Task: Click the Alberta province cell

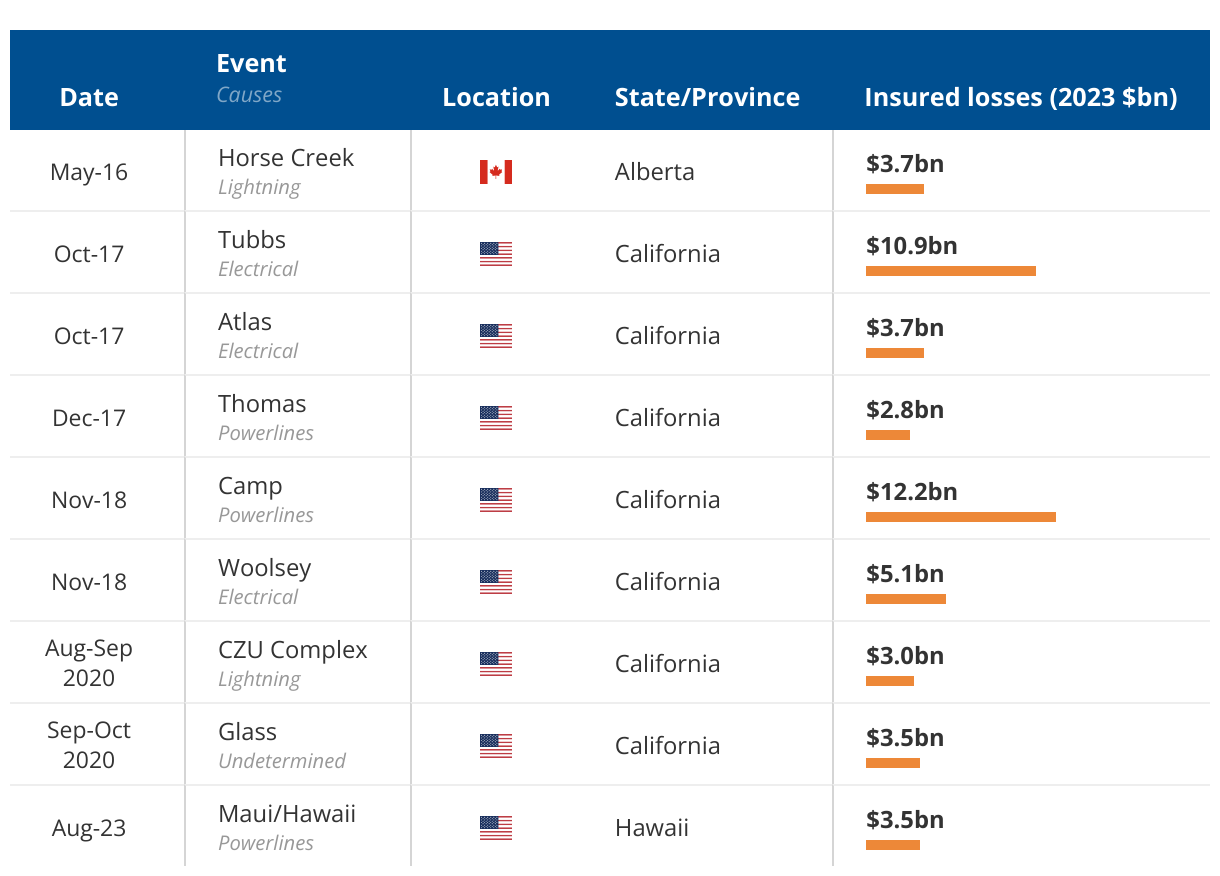Action: point(654,172)
